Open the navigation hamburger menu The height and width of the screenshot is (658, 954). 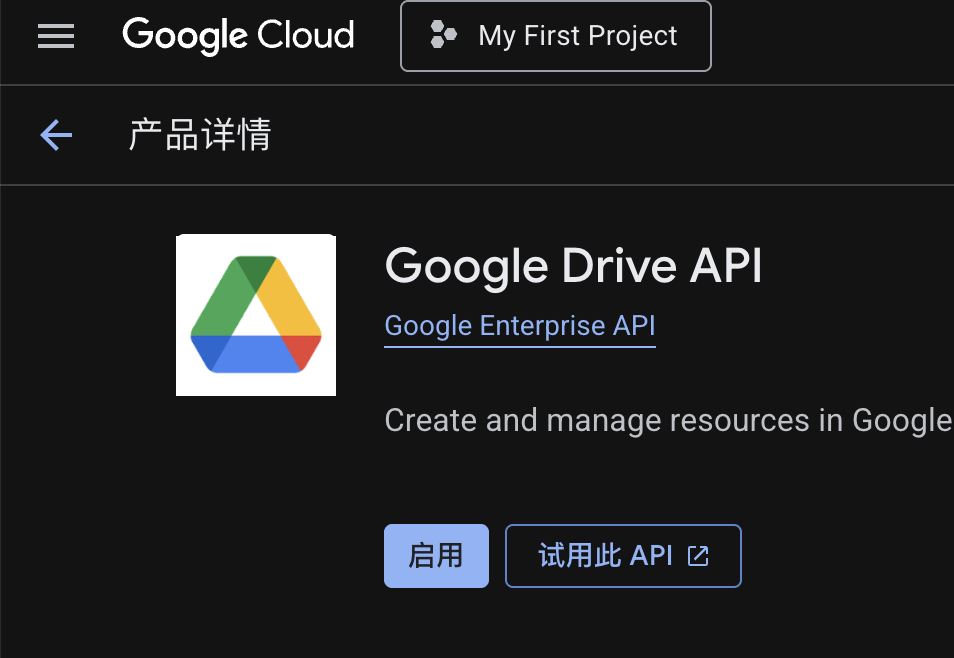[55, 36]
